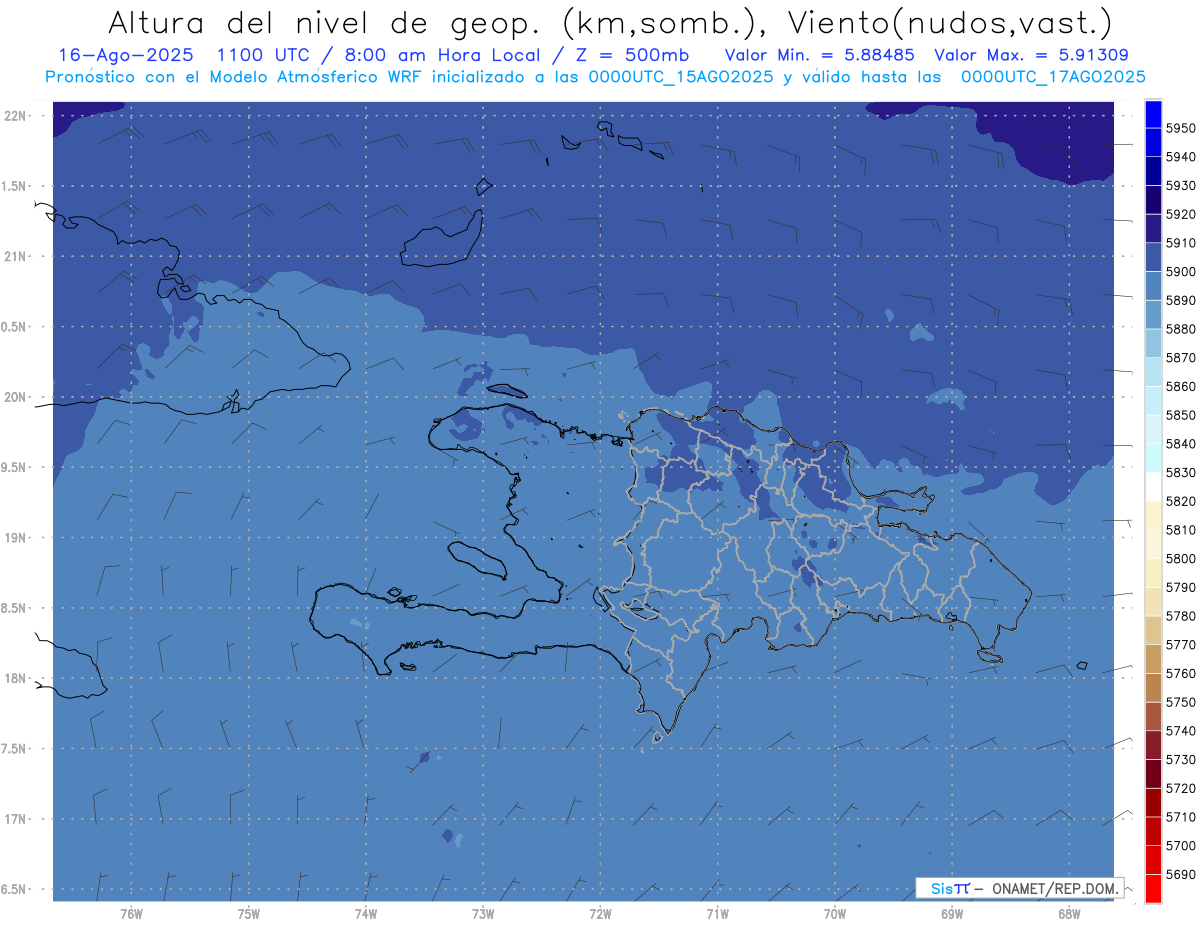
Task: Click the '21N' latitude label
Action: click(x=15, y=257)
